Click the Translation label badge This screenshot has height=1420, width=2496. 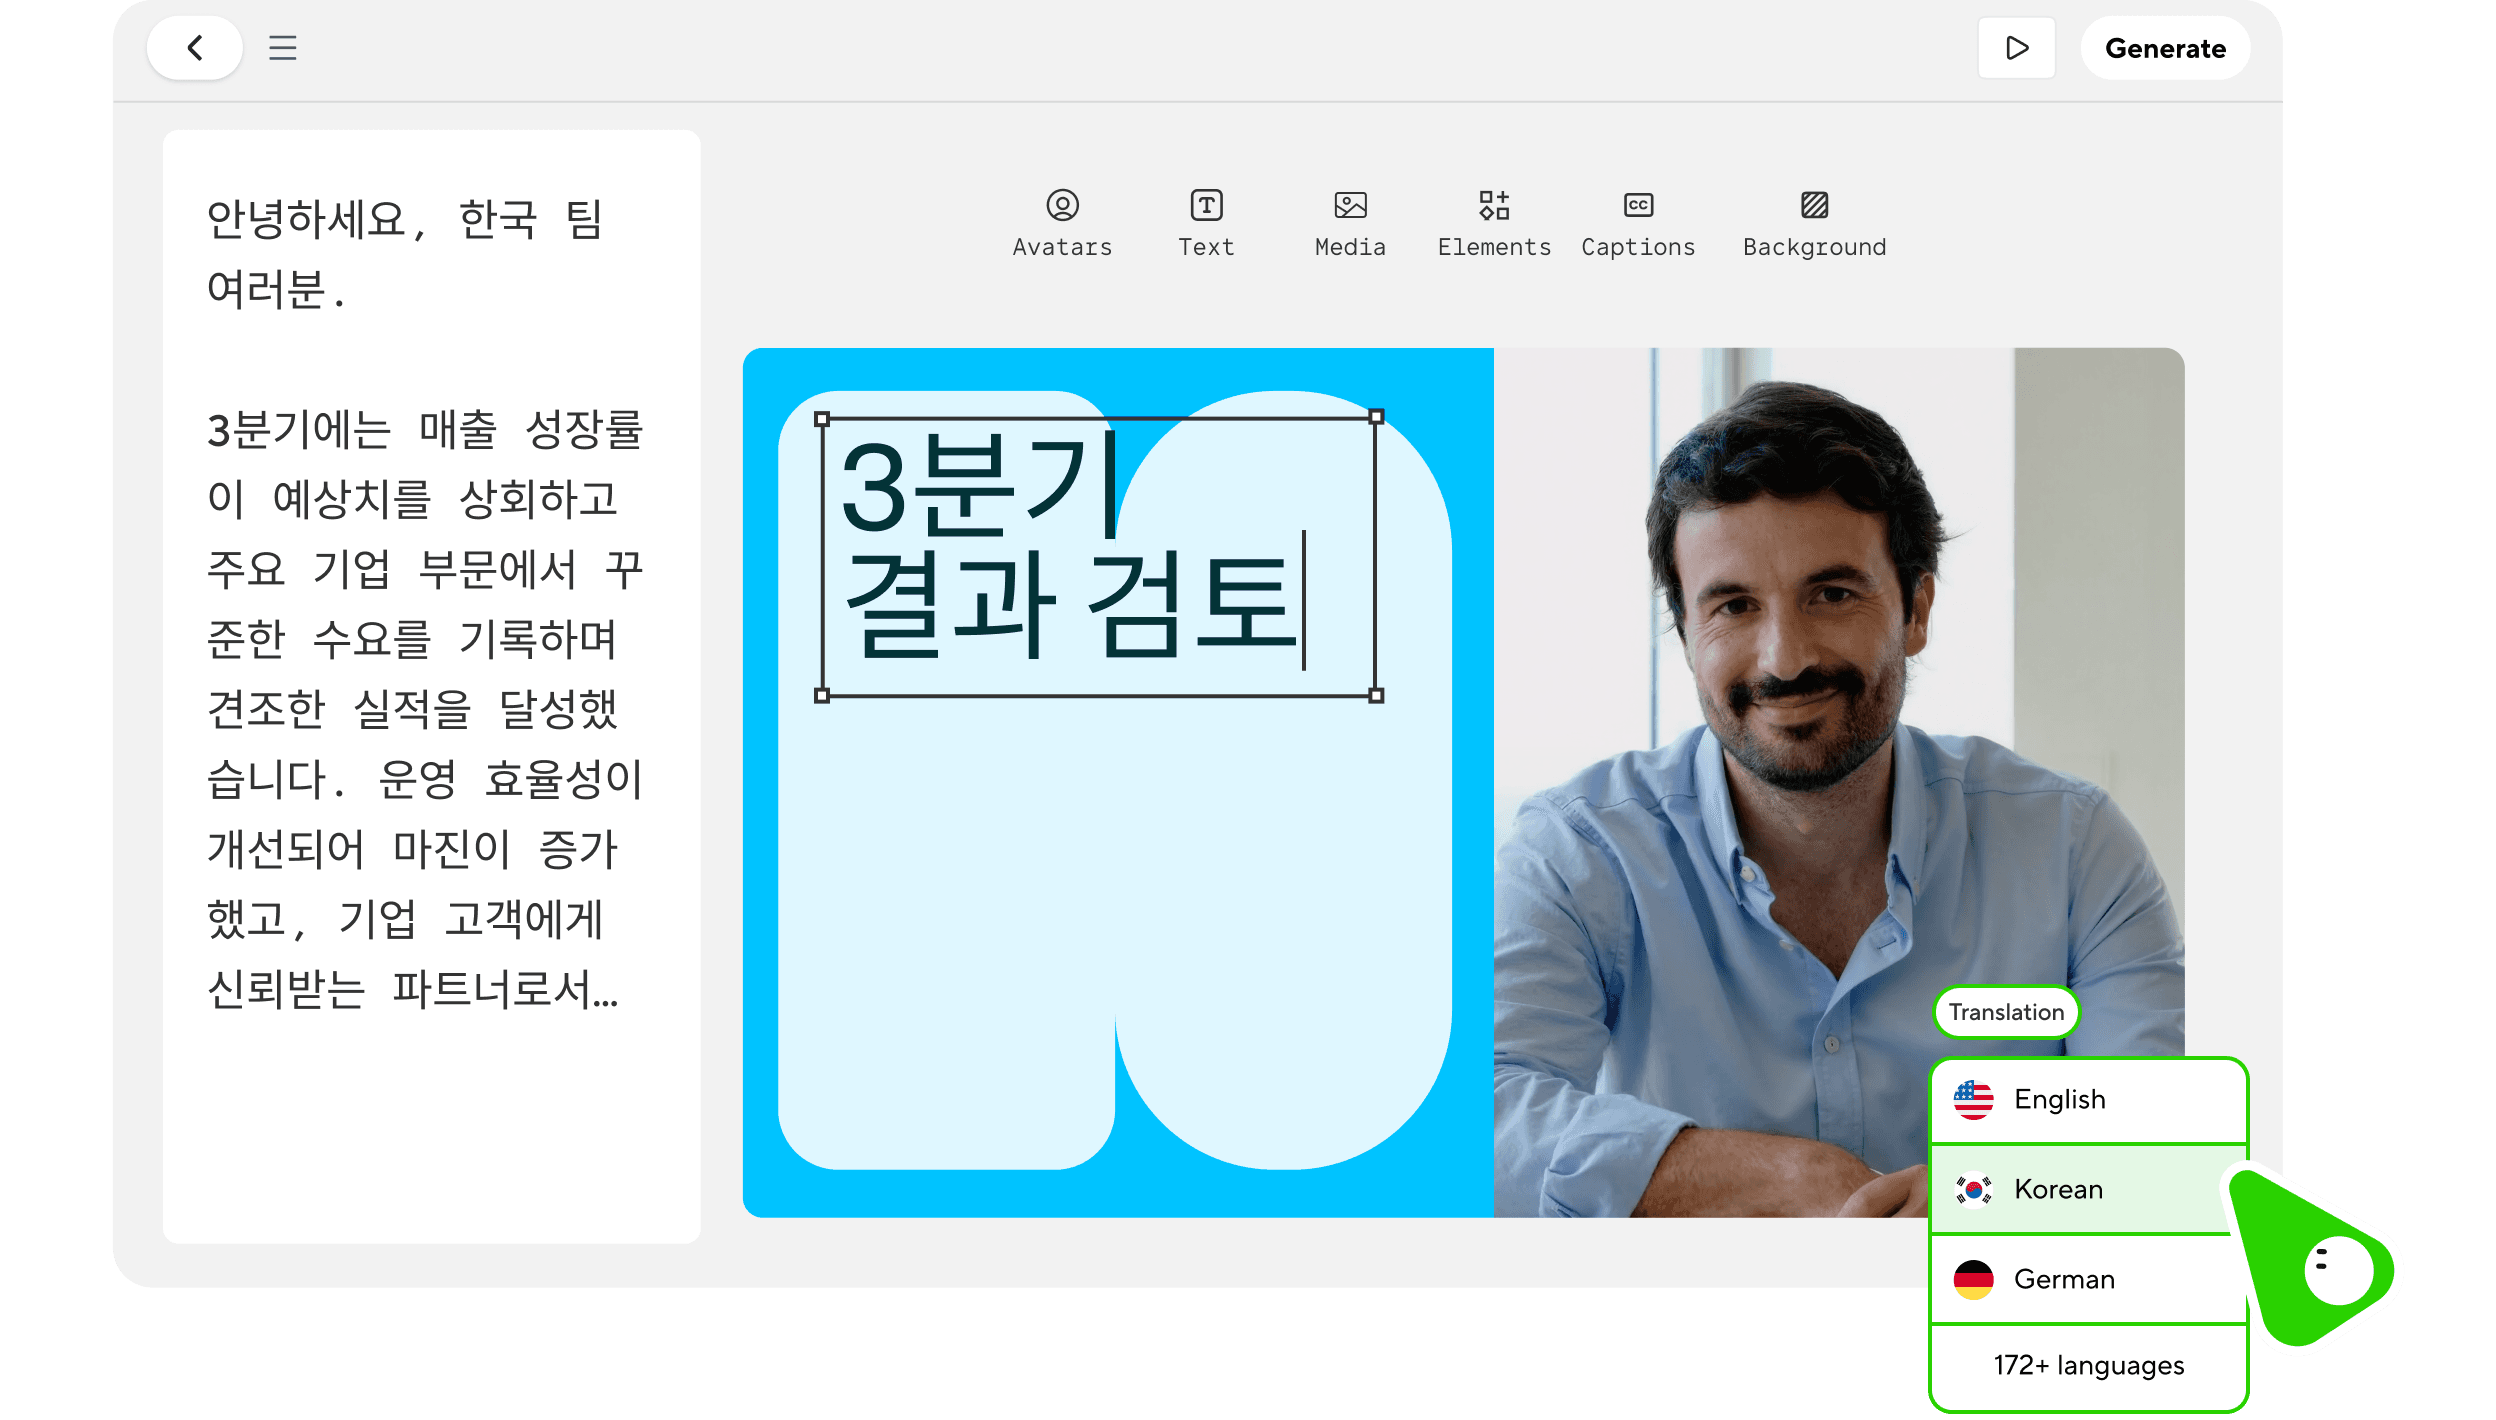tap(2006, 1012)
